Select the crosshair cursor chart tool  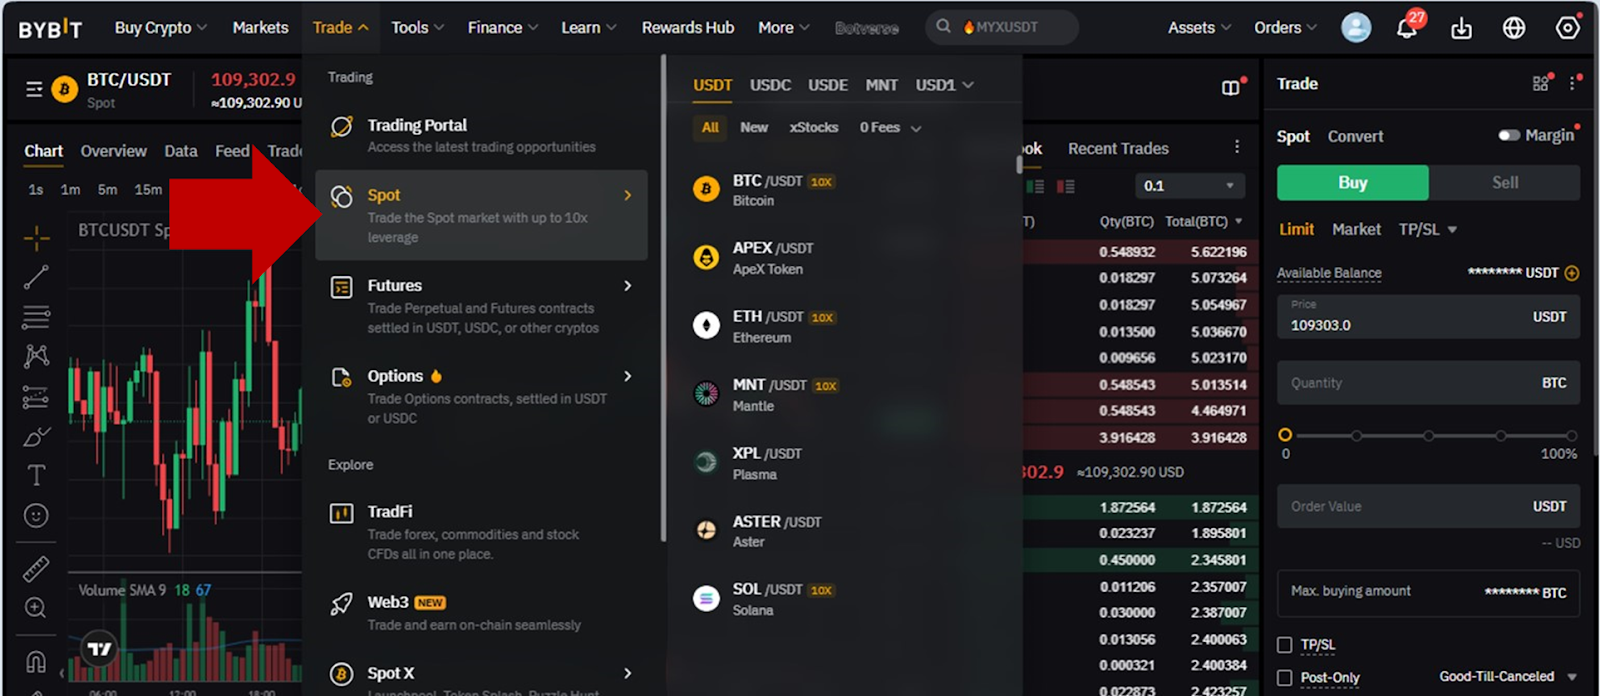coord(36,238)
